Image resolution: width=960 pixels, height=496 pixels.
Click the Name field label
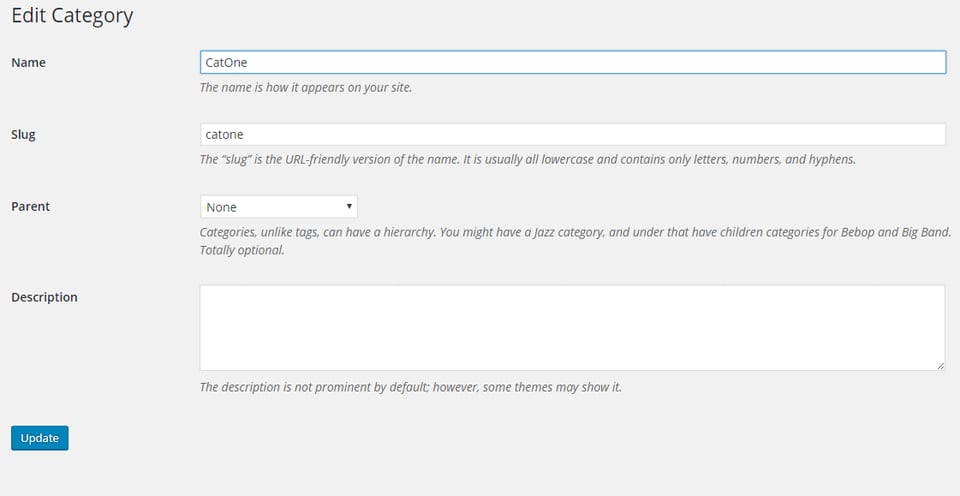click(28, 62)
